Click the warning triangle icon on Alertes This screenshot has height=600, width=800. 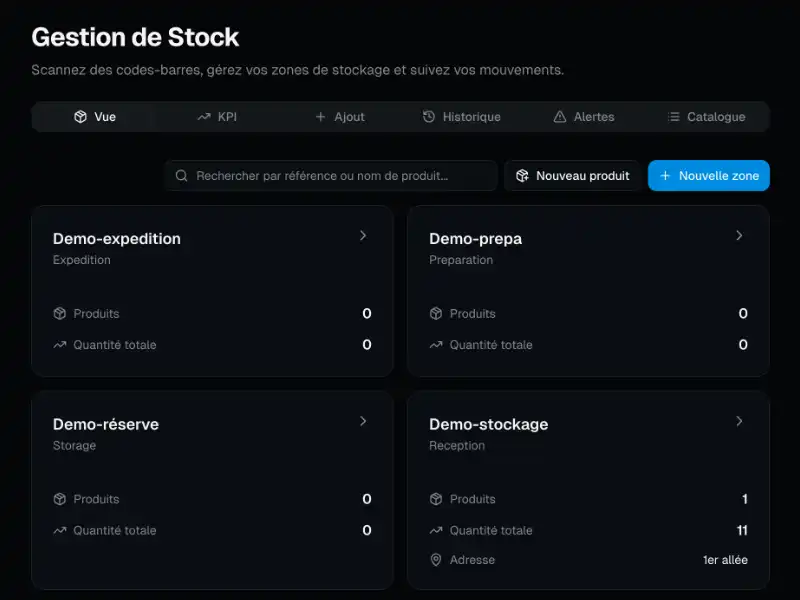point(560,117)
